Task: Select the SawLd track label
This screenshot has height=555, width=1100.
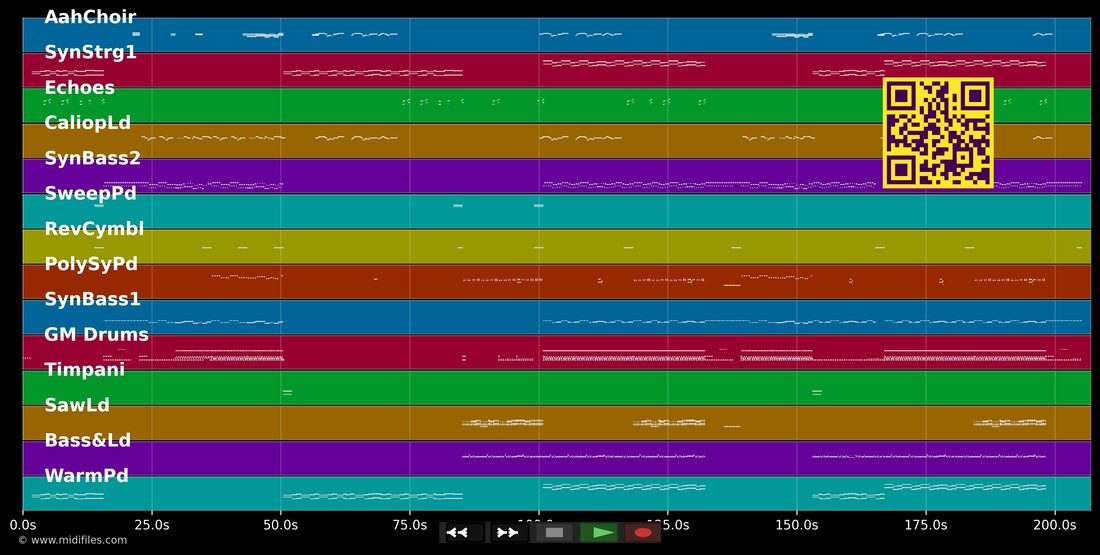Action: (76, 406)
